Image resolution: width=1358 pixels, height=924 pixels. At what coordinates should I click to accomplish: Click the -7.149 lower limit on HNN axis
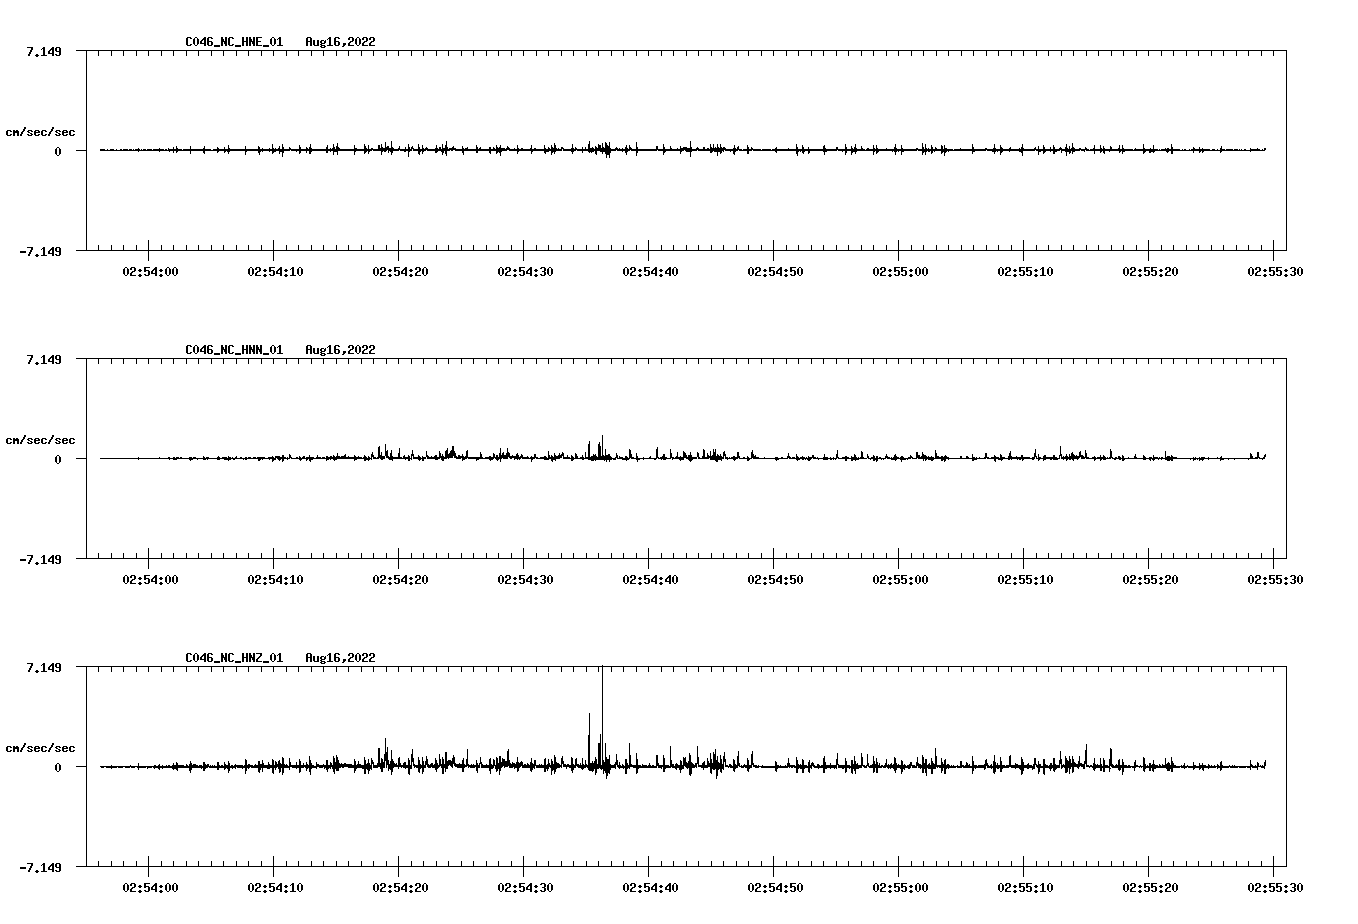[x=40, y=559]
